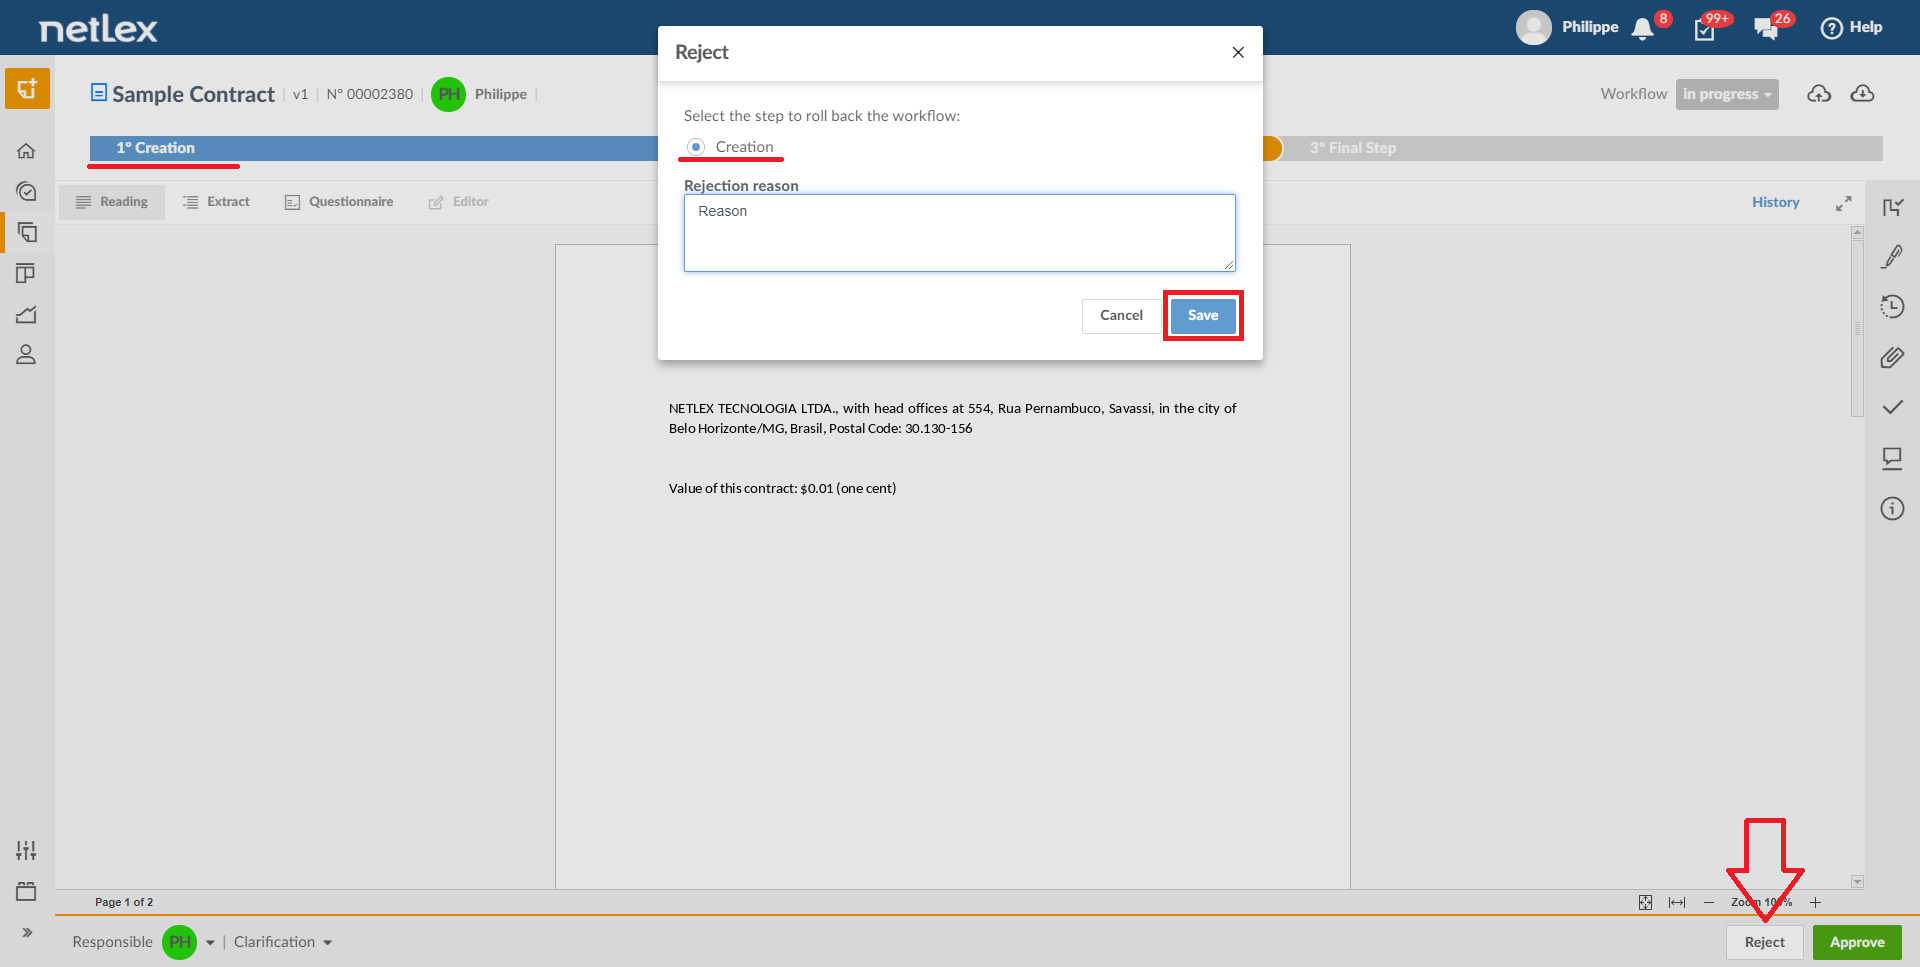1920x967 pixels.
Task: Click the attachments paperclip icon
Action: tap(1892, 357)
